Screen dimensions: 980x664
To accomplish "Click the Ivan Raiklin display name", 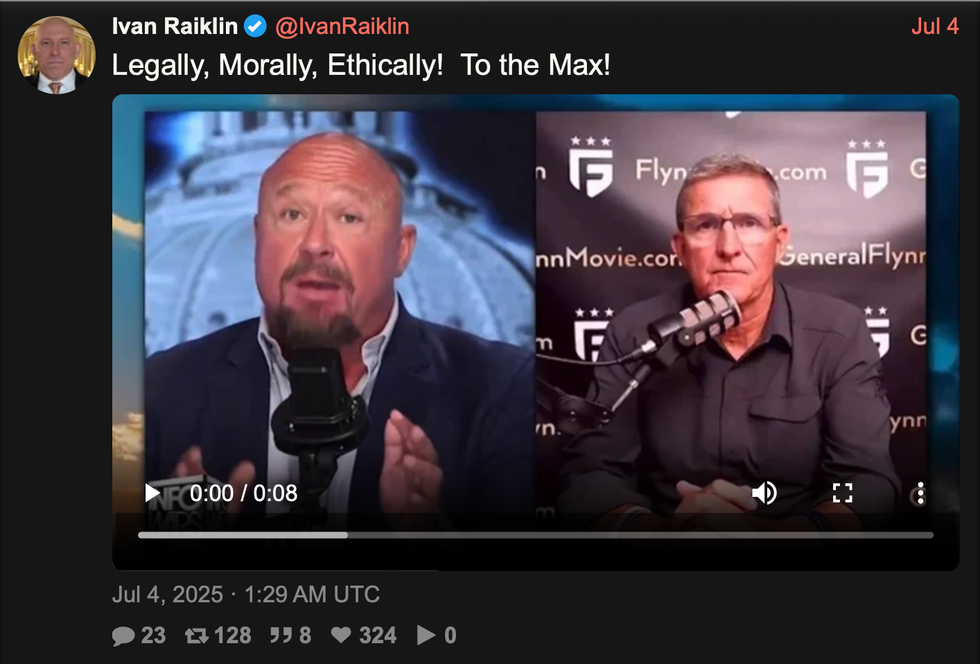I will [174, 26].
